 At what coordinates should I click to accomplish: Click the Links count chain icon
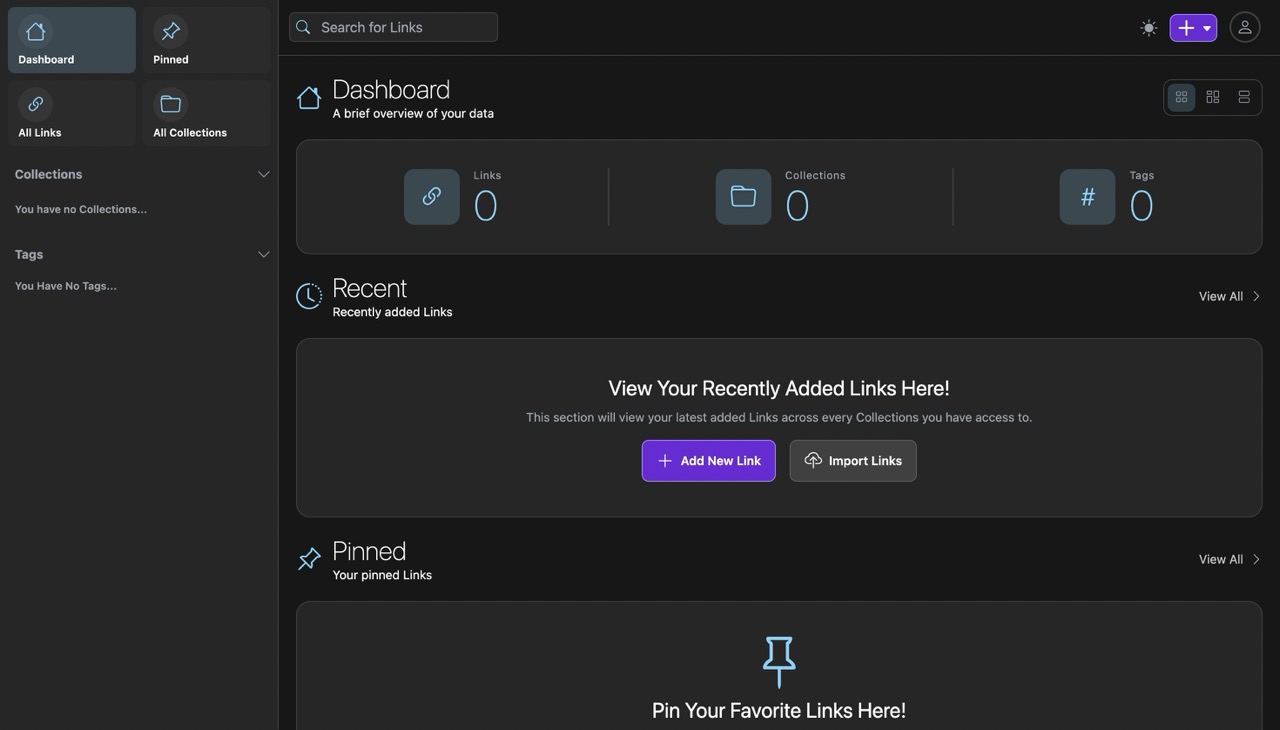pyautogui.click(x=432, y=197)
